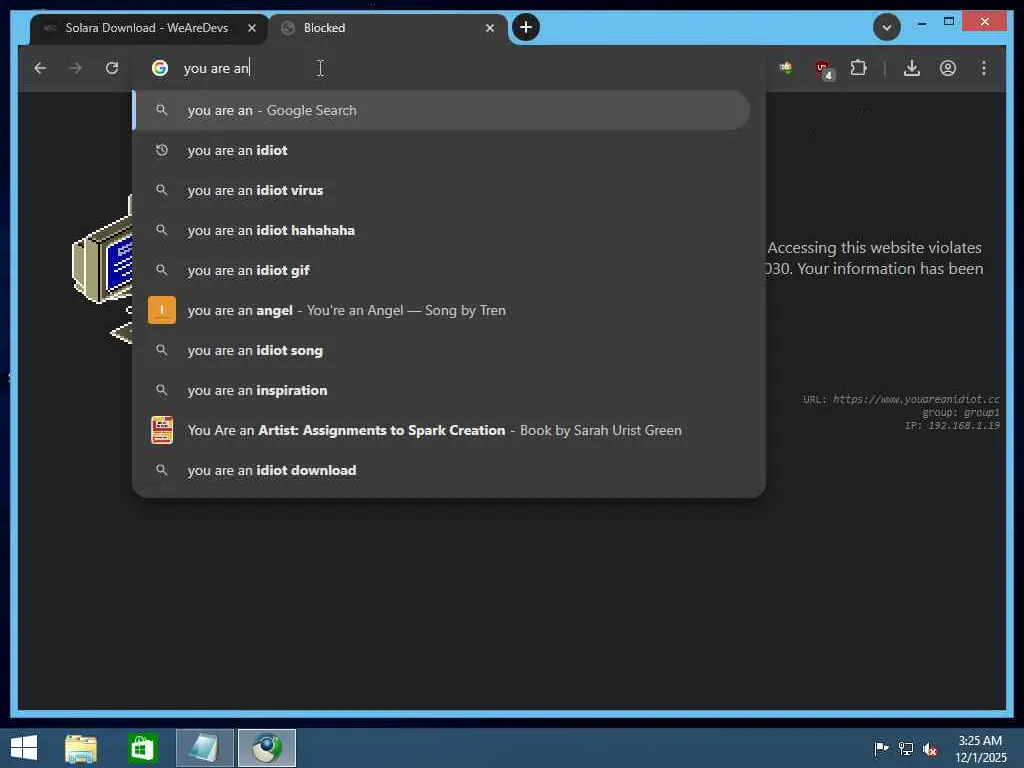Screen dimensions: 1024x768
Task: Close the browser window with red X
Action: point(985,22)
